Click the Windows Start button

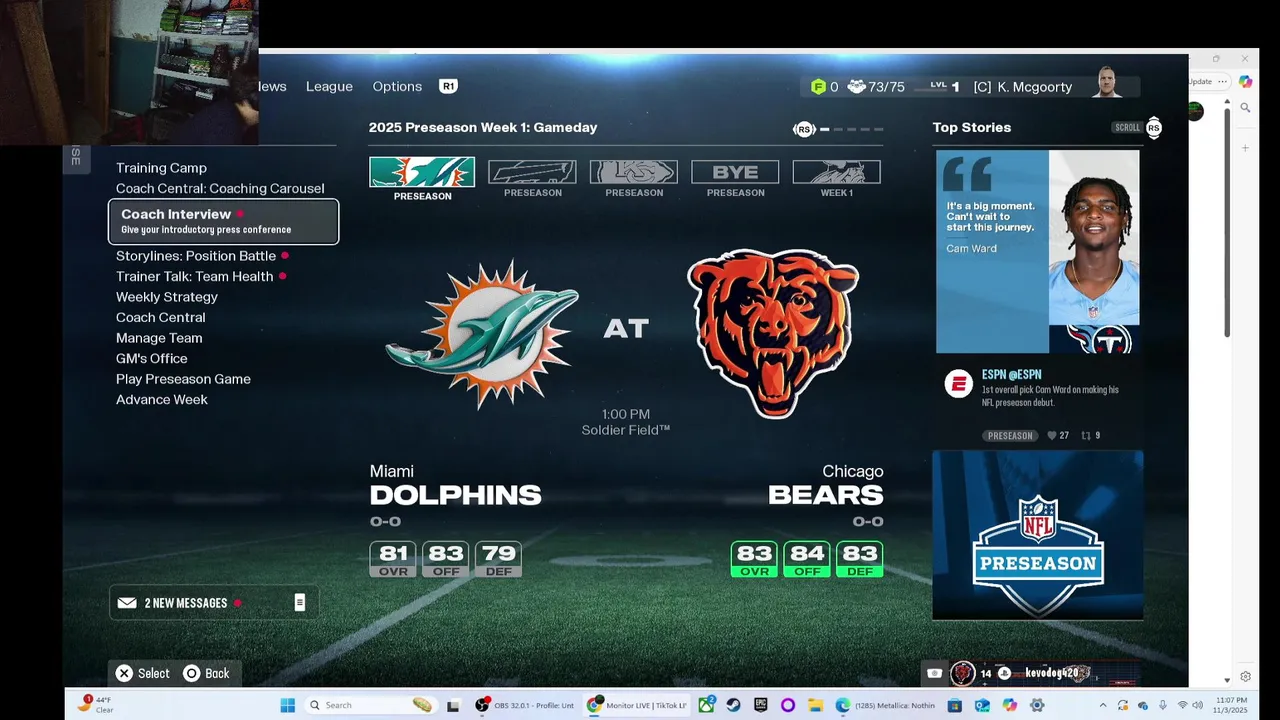tap(288, 705)
